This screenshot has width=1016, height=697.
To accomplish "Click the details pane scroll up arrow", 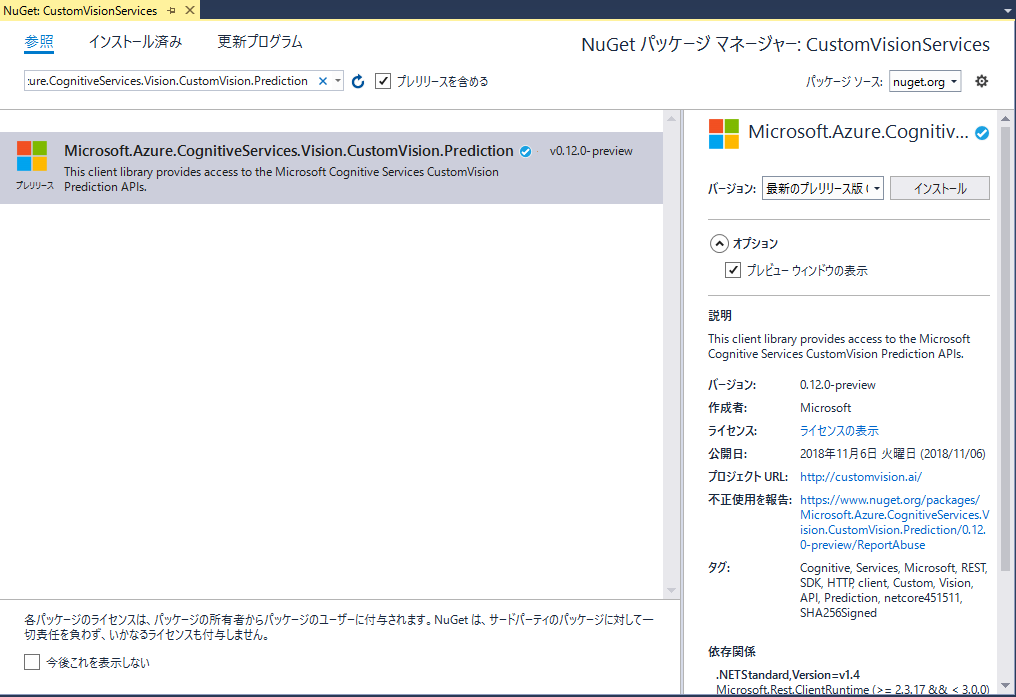I will 1005,119.
